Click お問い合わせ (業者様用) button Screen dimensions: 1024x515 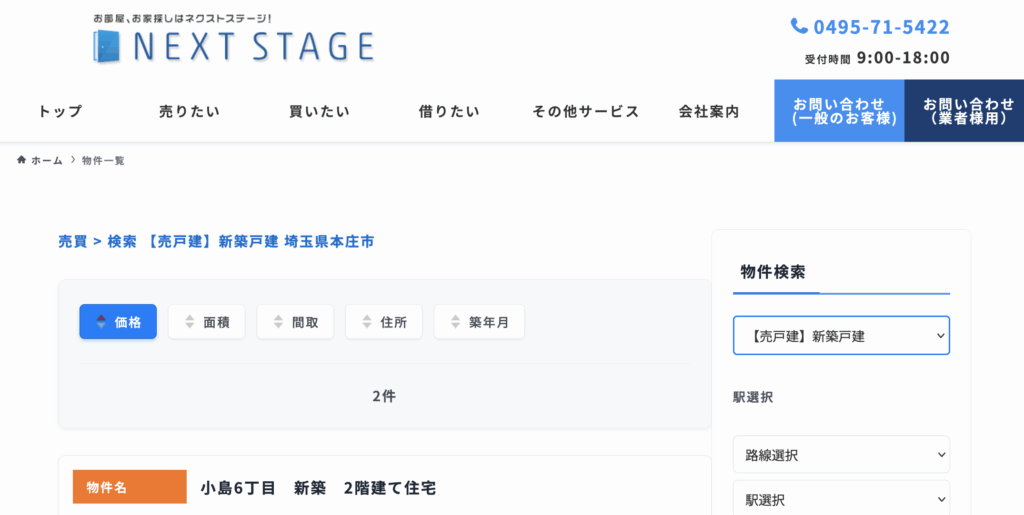point(964,111)
